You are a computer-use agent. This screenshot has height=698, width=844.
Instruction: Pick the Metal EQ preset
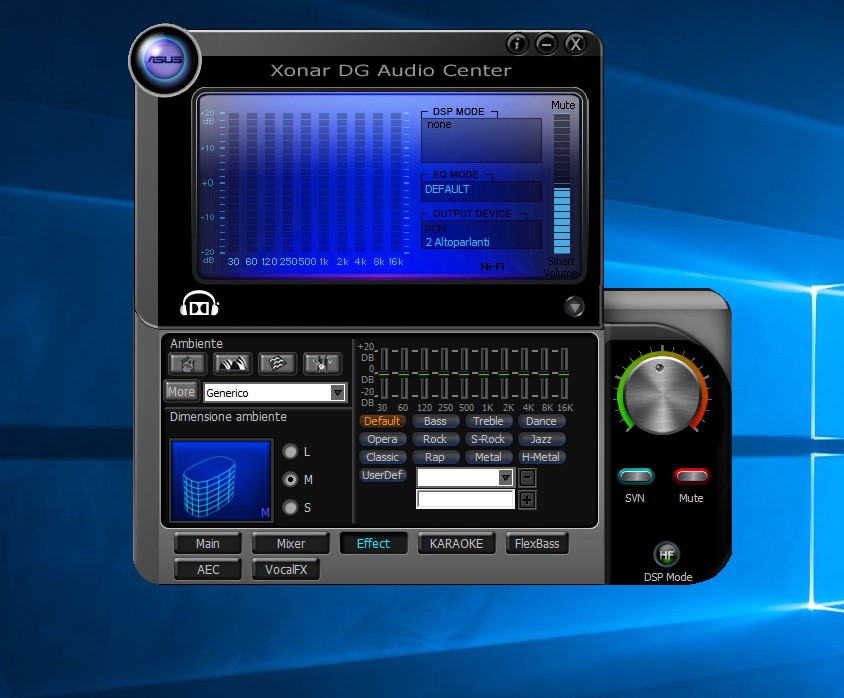488,457
